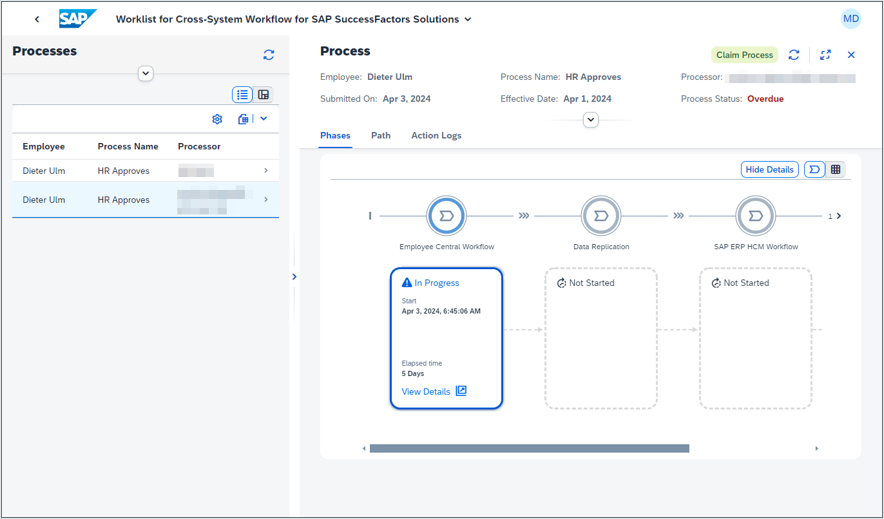Screen dimensions: 884x519
Task: Click the Overdue process status text
Action: pos(765,99)
